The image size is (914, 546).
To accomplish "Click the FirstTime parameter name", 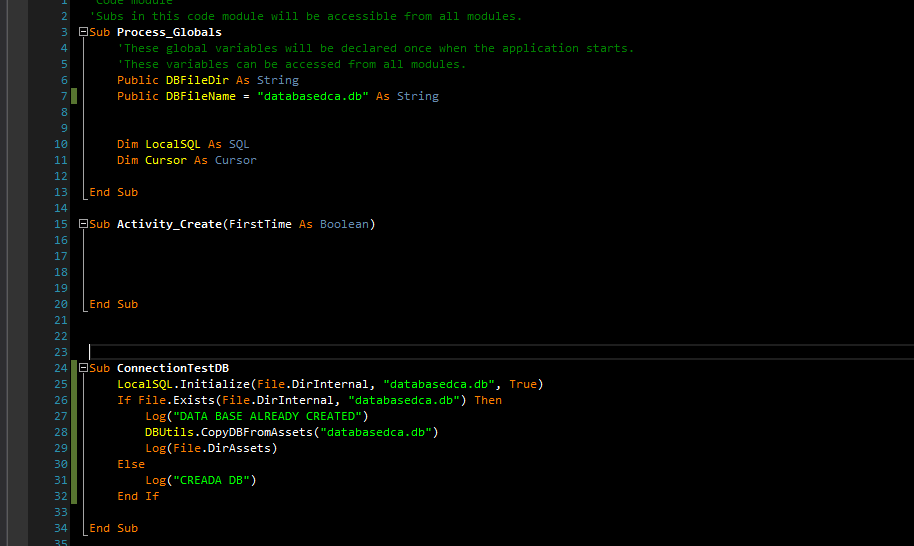I will coord(260,224).
